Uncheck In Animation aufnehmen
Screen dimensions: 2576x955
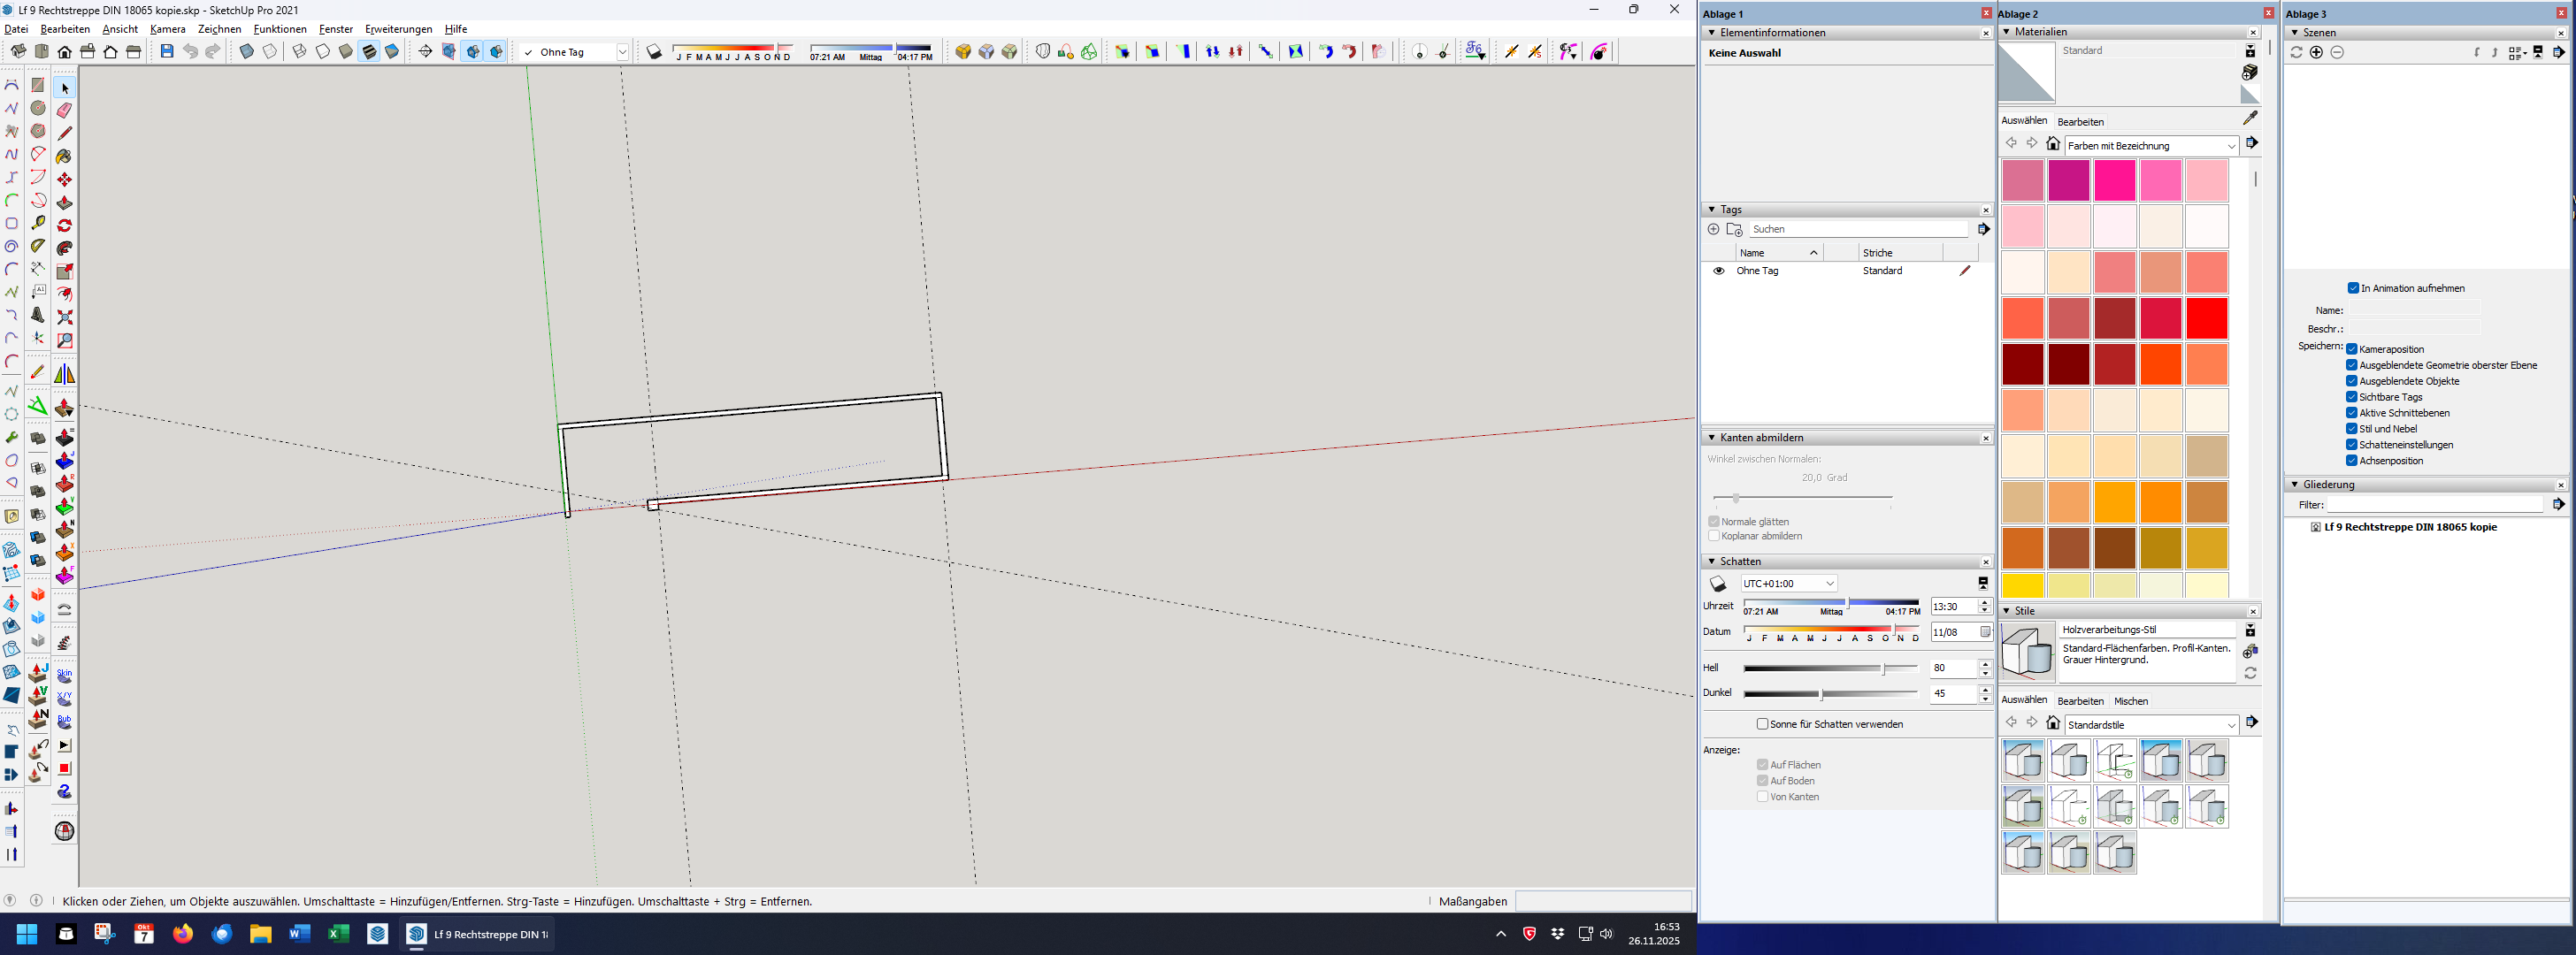pos(2353,288)
